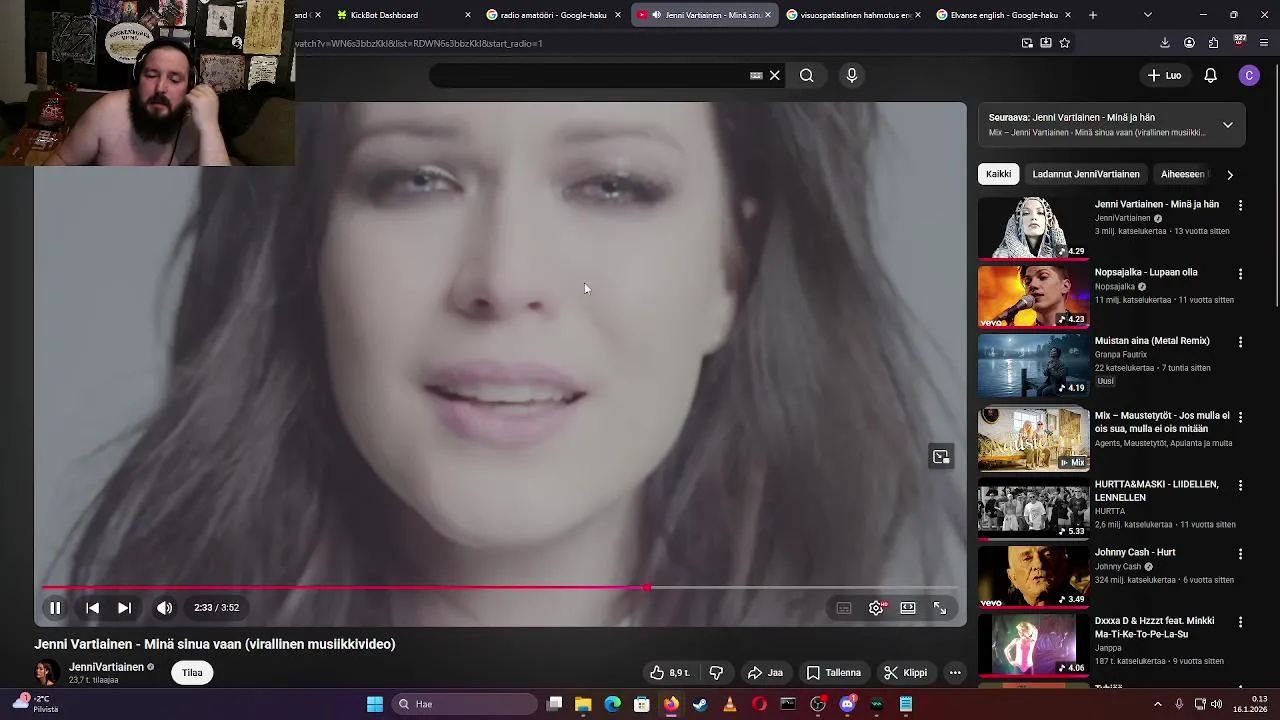Open Firefox hamburger application menu
This screenshot has width=1280, height=720.
coord(1265,43)
